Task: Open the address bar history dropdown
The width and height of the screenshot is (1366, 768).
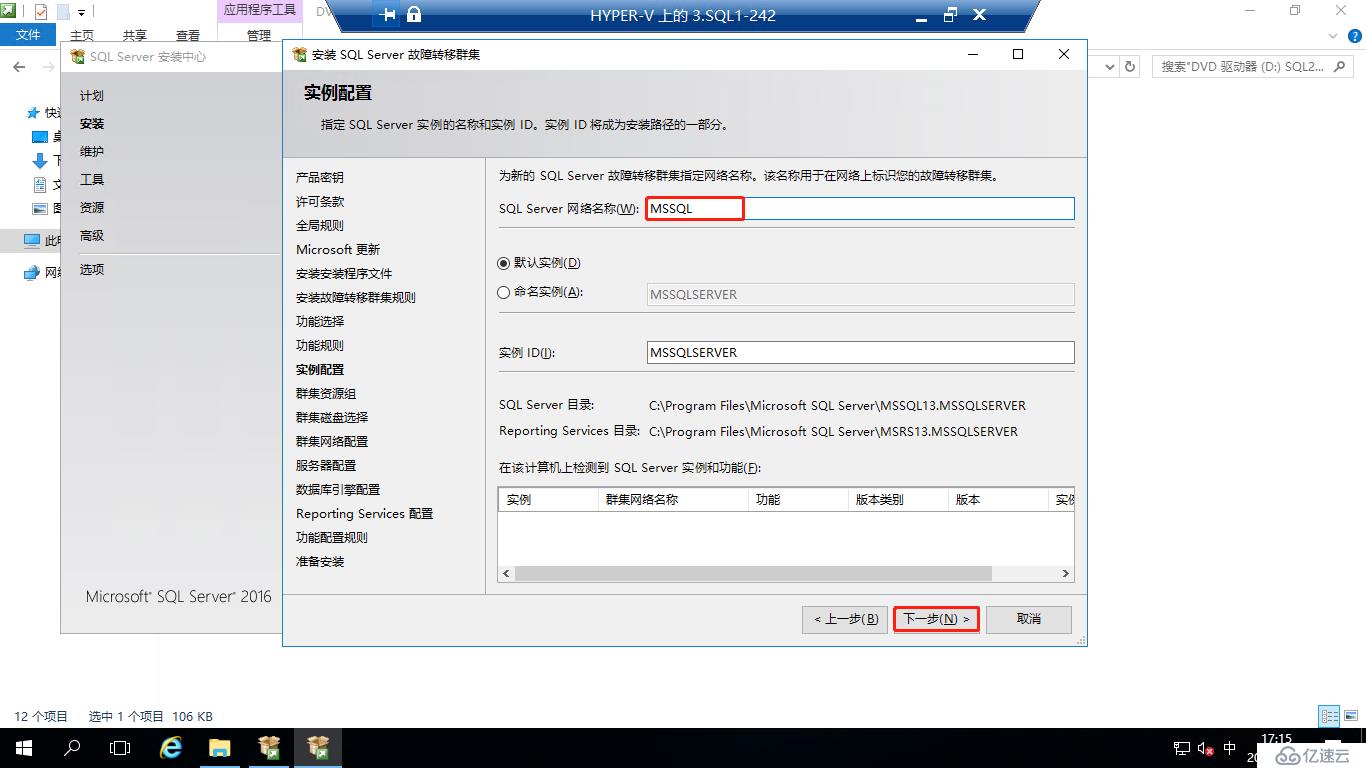Action: 1109,66
